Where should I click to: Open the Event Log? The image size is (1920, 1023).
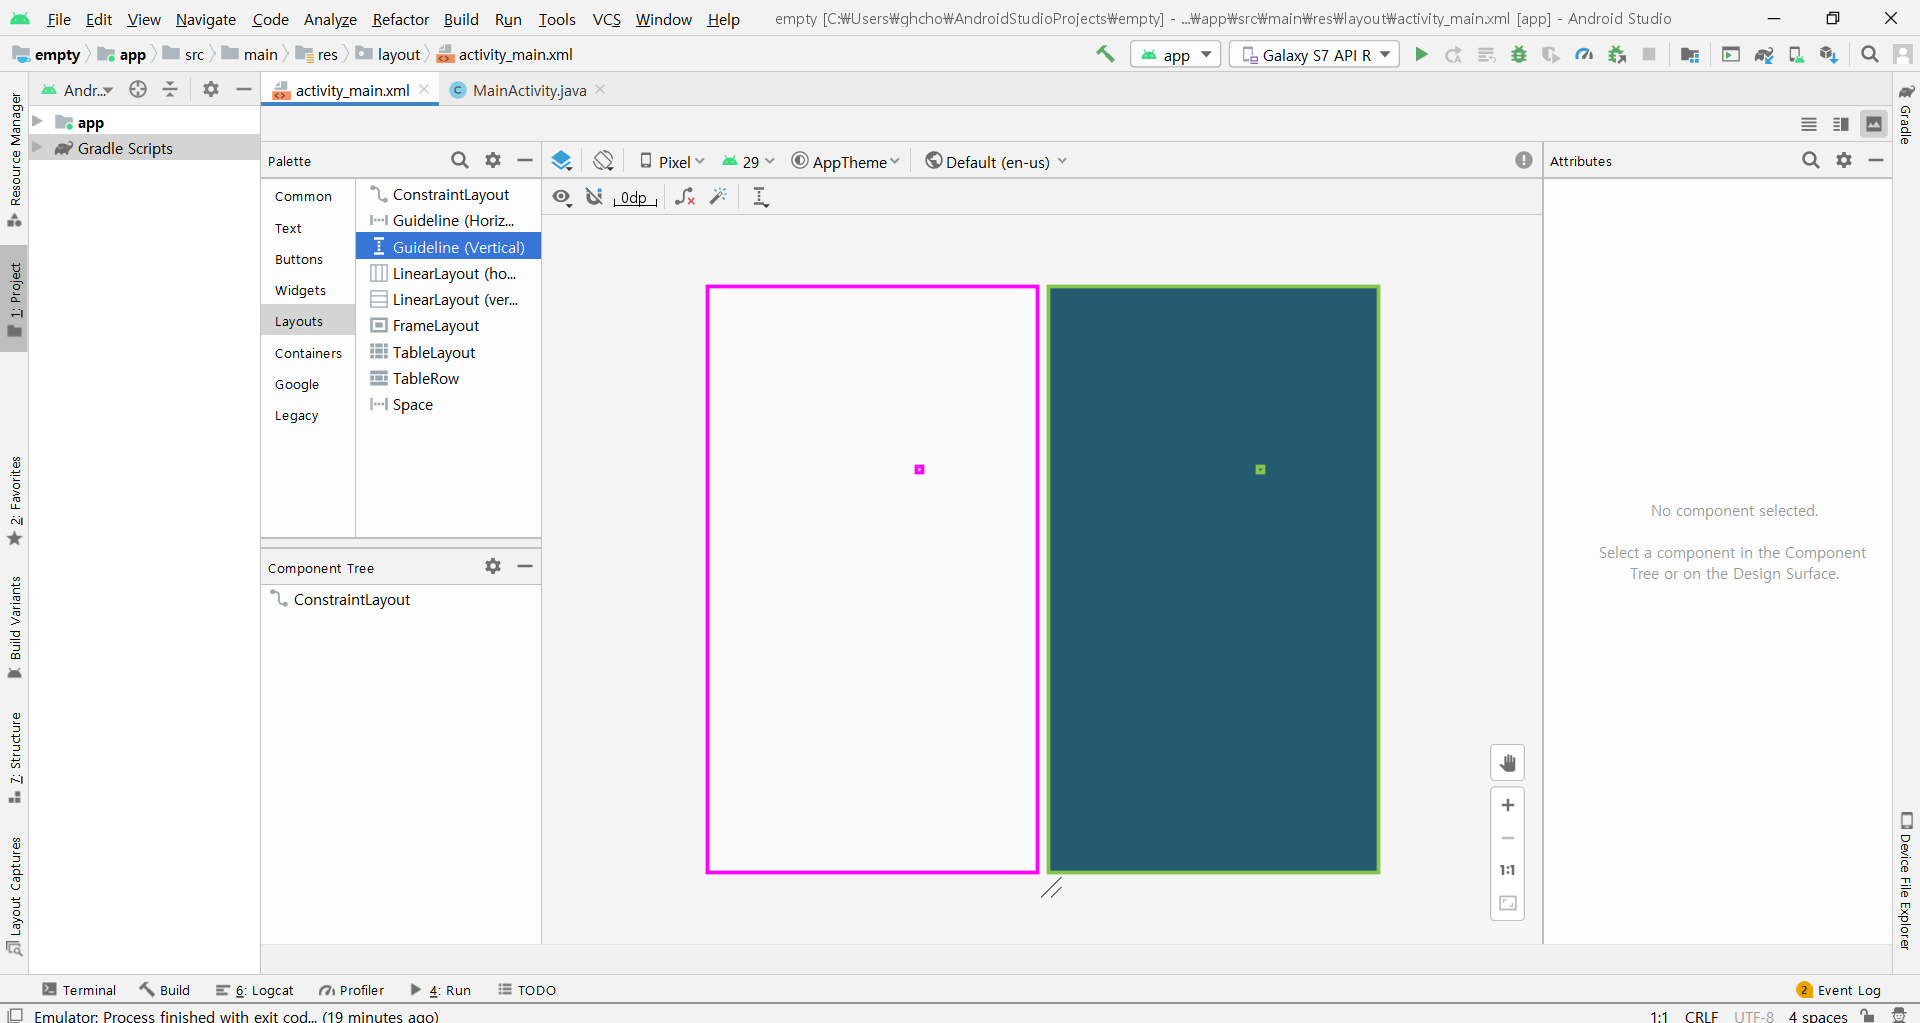click(1838, 990)
